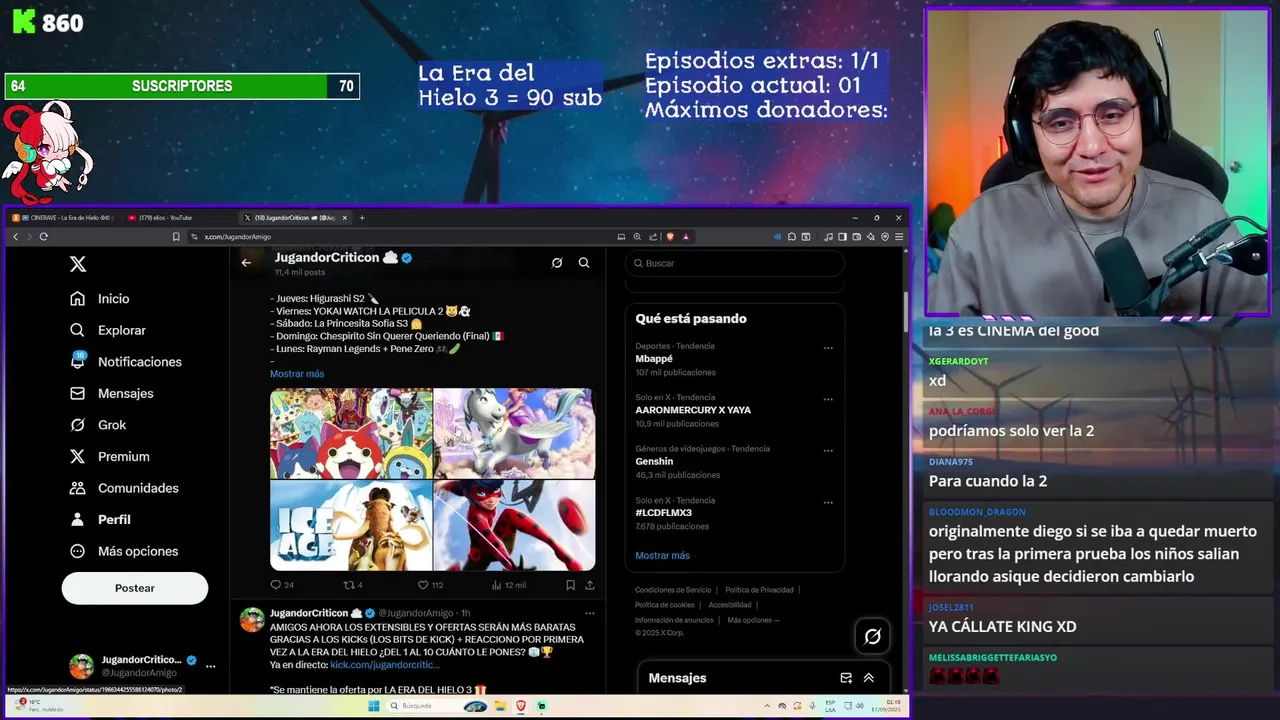Viewport: 1280px width, 720px height.
Task: Open options dots for #LCDFLMX3 trend
Action: (828, 502)
